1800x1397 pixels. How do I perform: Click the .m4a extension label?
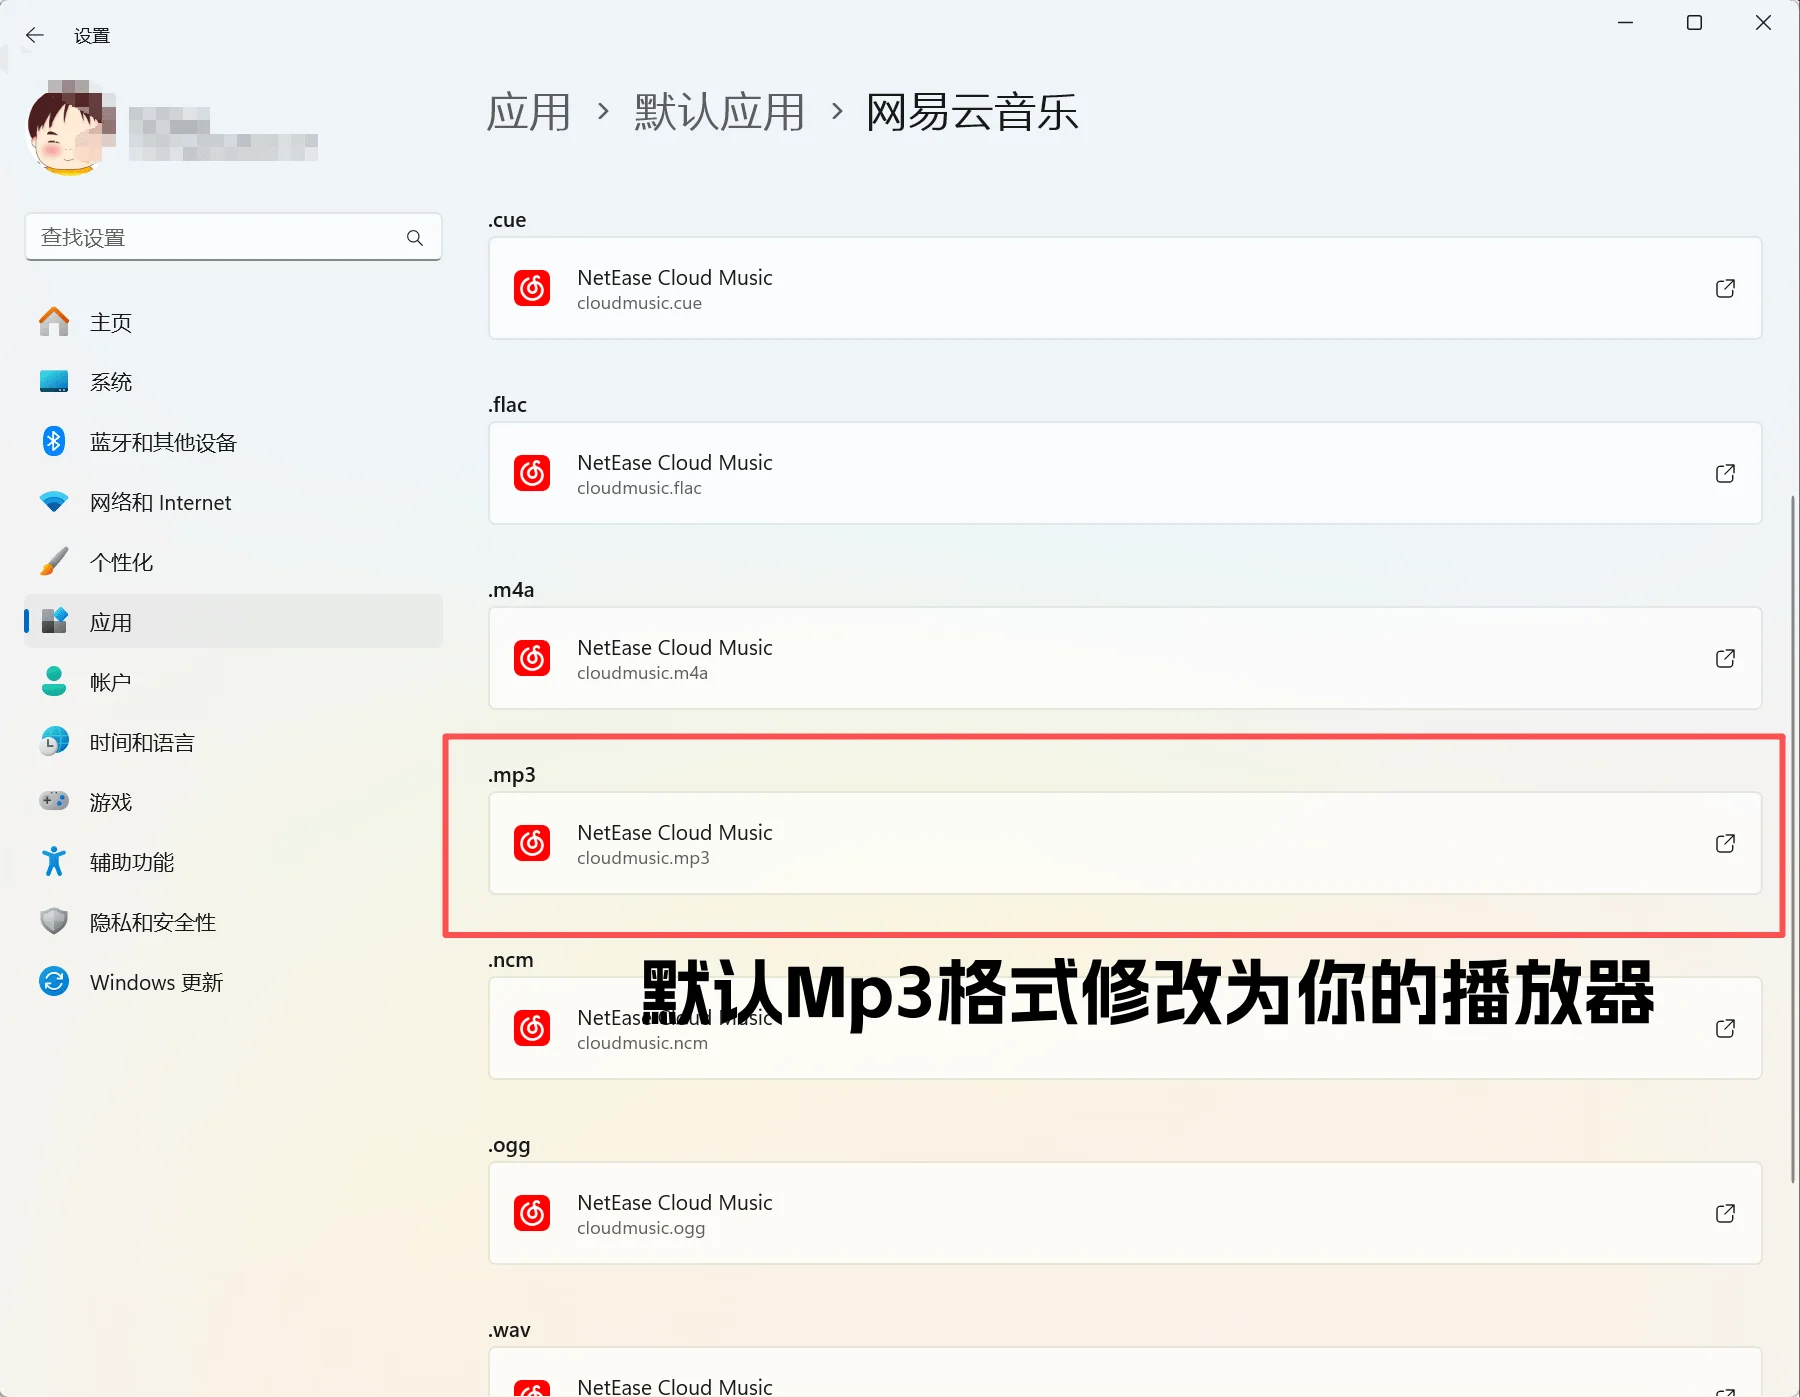511,590
